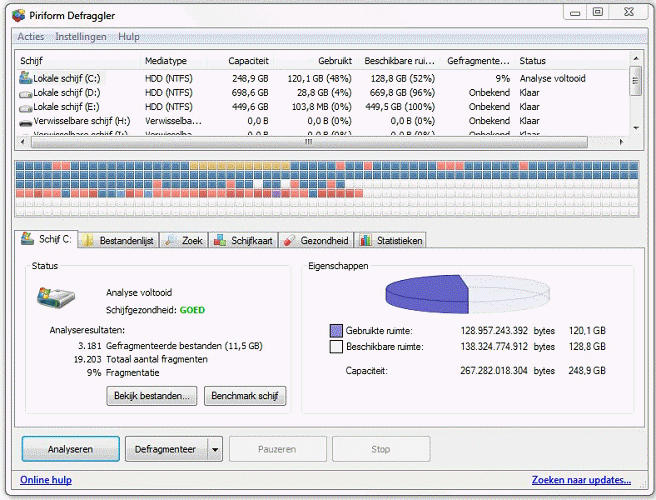Open the Hulp menu
656x500 pixels.
(x=128, y=37)
